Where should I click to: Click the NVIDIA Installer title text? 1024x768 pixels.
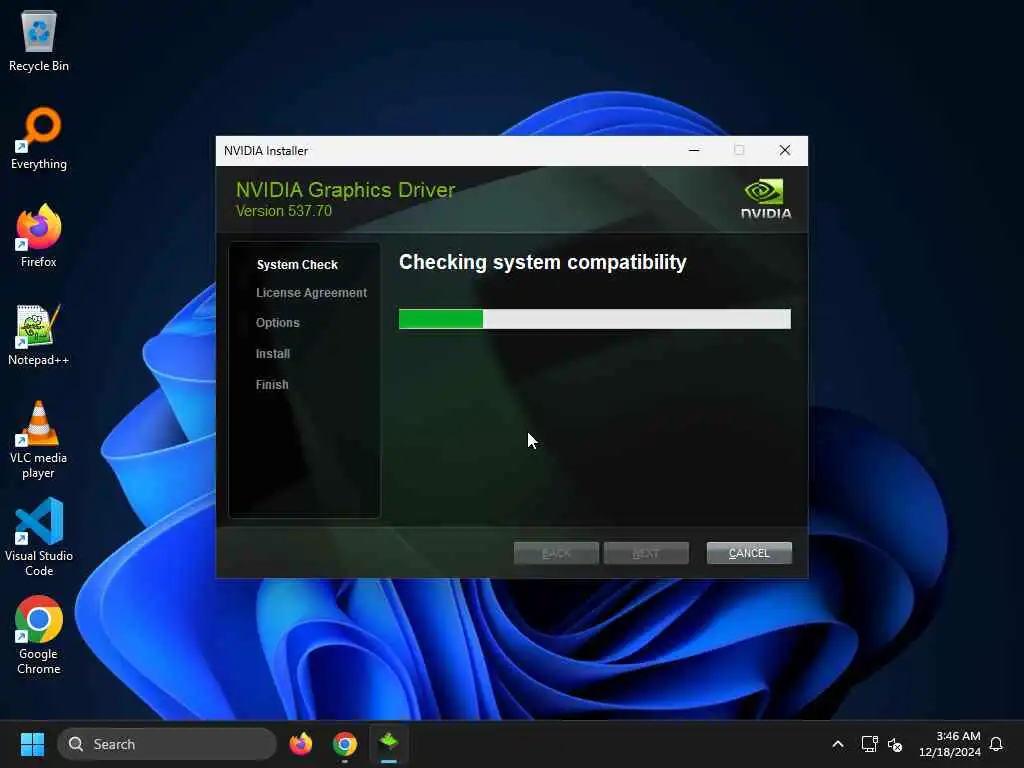[x=266, y=151]
